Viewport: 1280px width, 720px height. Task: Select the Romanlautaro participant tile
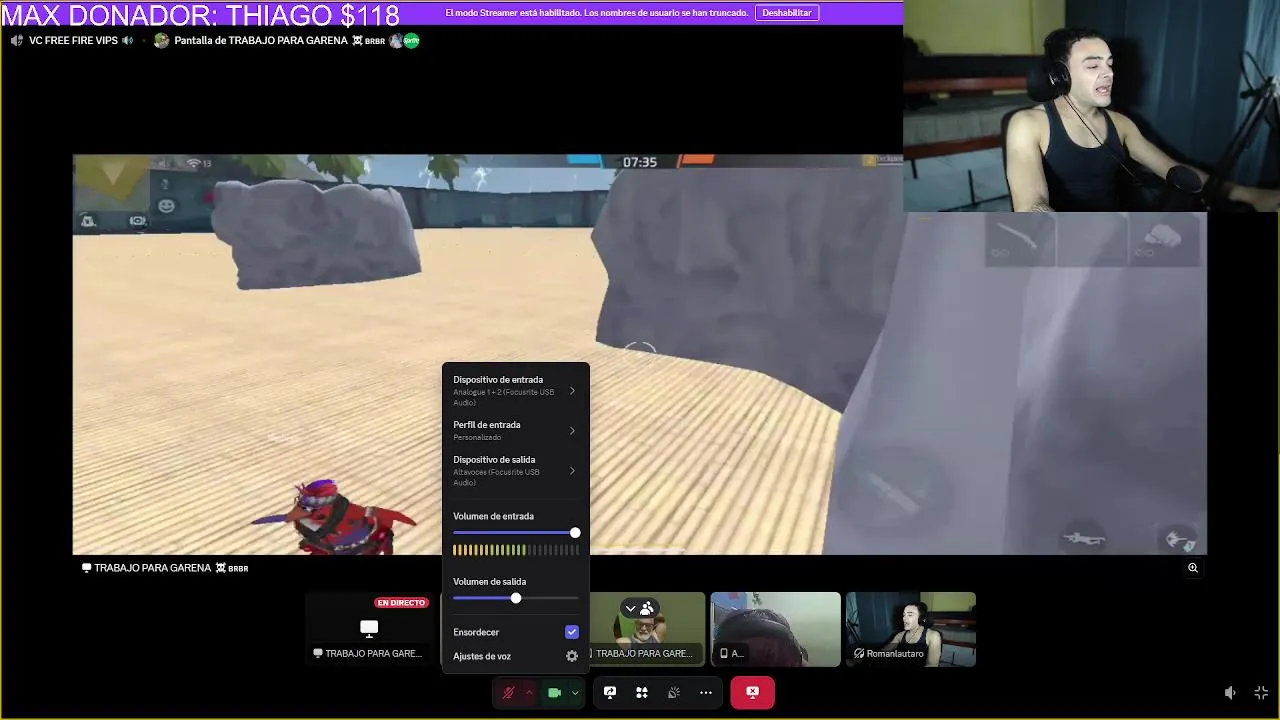pos(911,628)
